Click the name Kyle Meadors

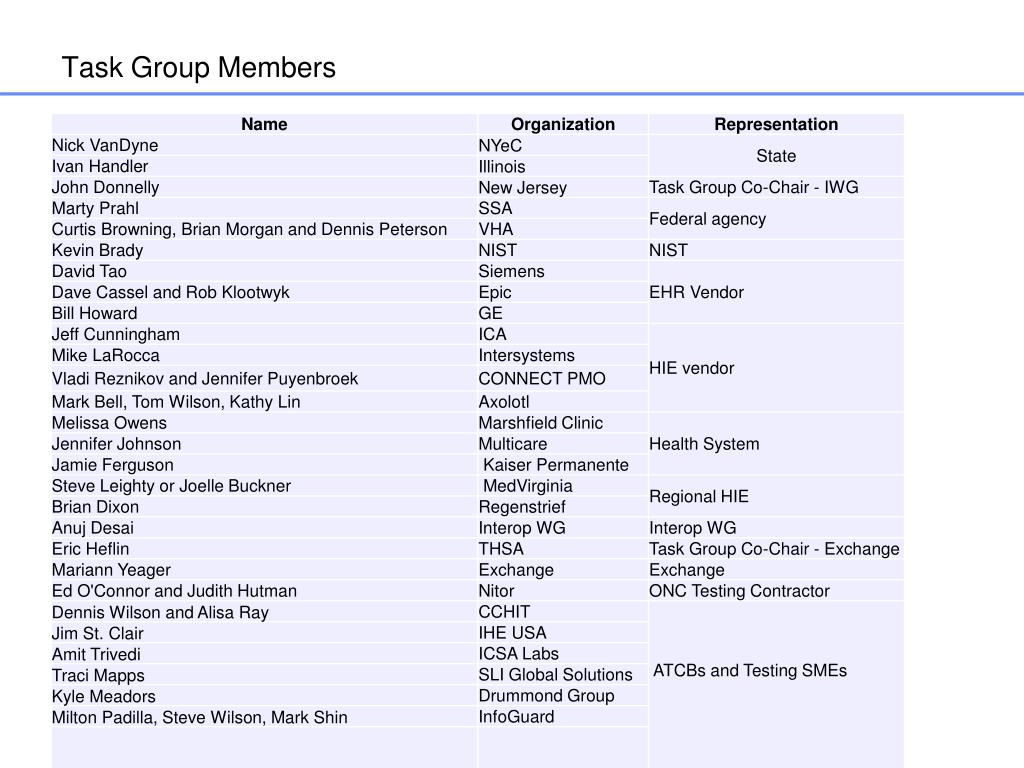104,696
